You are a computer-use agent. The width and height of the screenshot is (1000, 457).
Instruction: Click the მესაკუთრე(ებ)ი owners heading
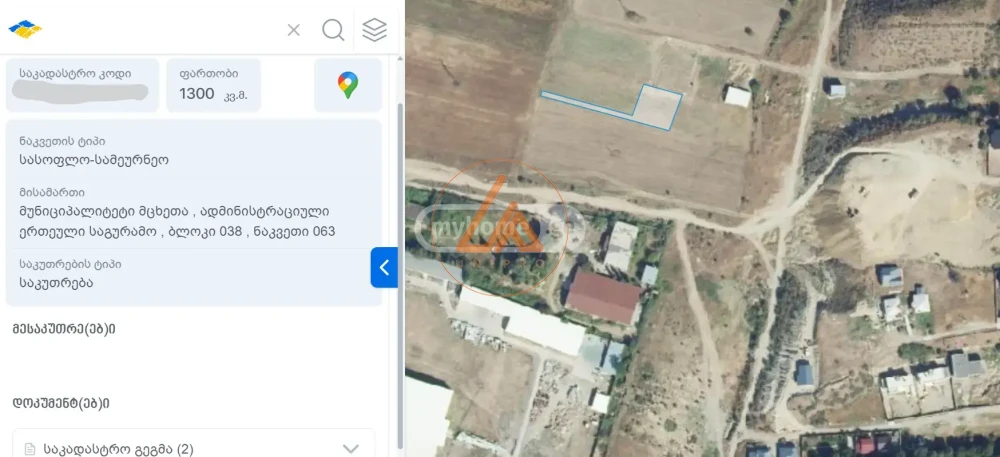[64, 329]
